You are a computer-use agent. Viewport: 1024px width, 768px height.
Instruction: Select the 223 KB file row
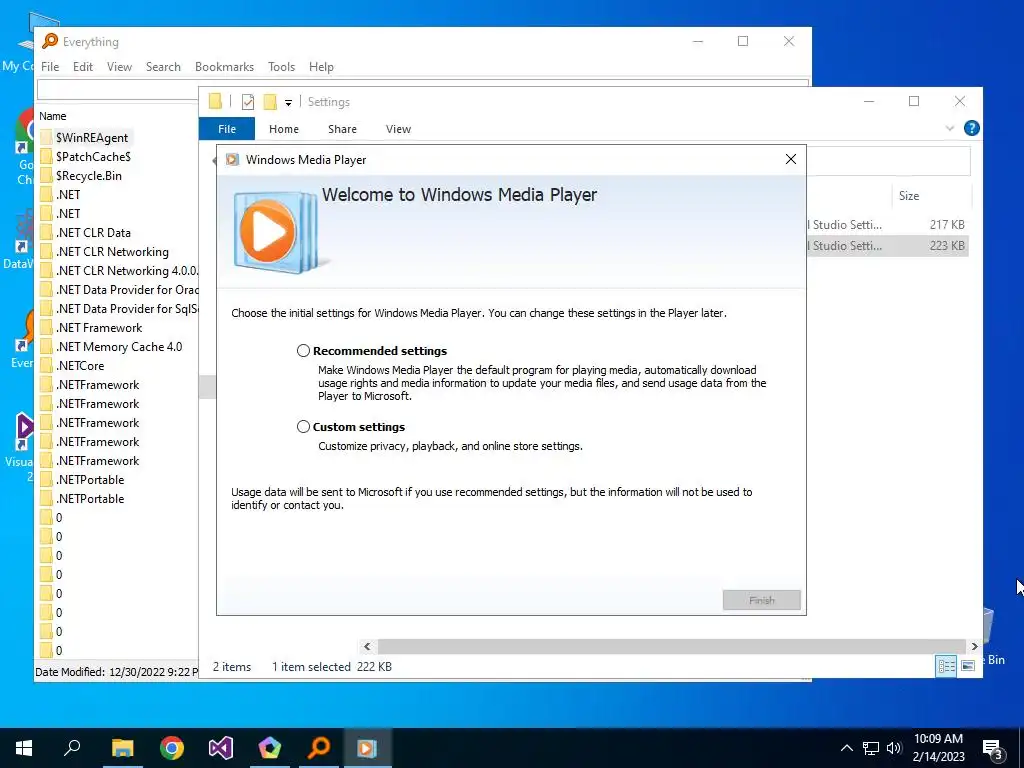coord(887,246)
